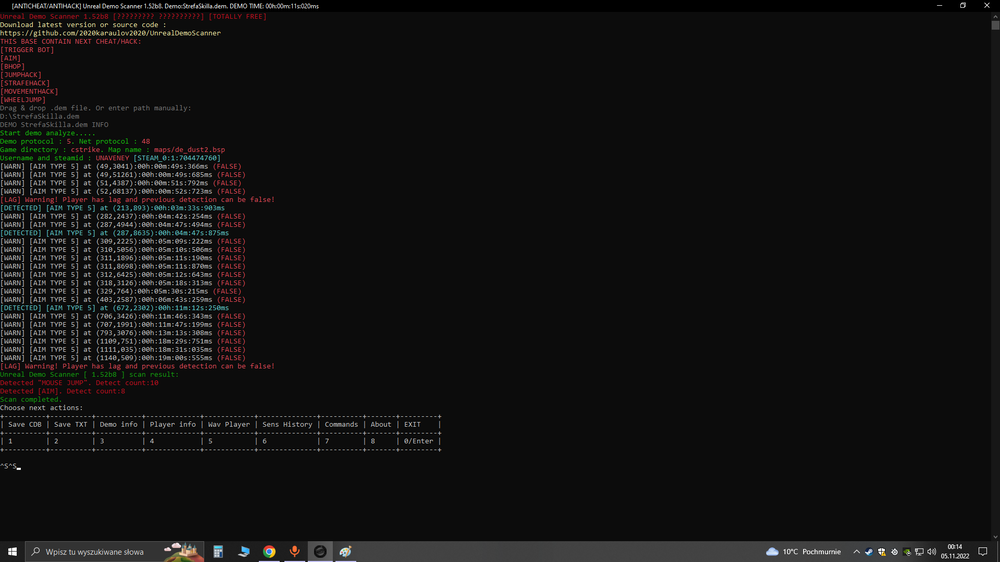The height and width of the screenshot is (562, 1000).
Task: Open the NVIDIA tray icon
Action: click(x=907, y=552)
